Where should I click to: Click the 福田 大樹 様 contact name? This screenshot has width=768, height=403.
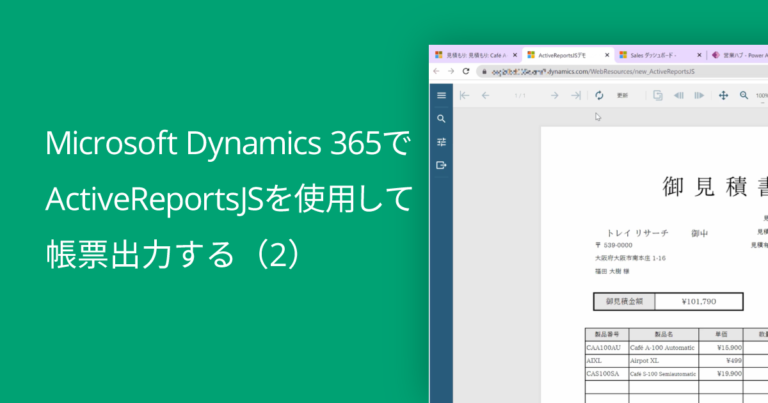coord(612,271)
